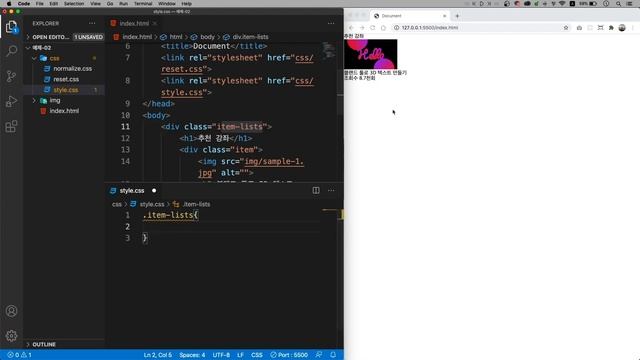Split the style.css editor
640x360 pixels.
(316, 190)
